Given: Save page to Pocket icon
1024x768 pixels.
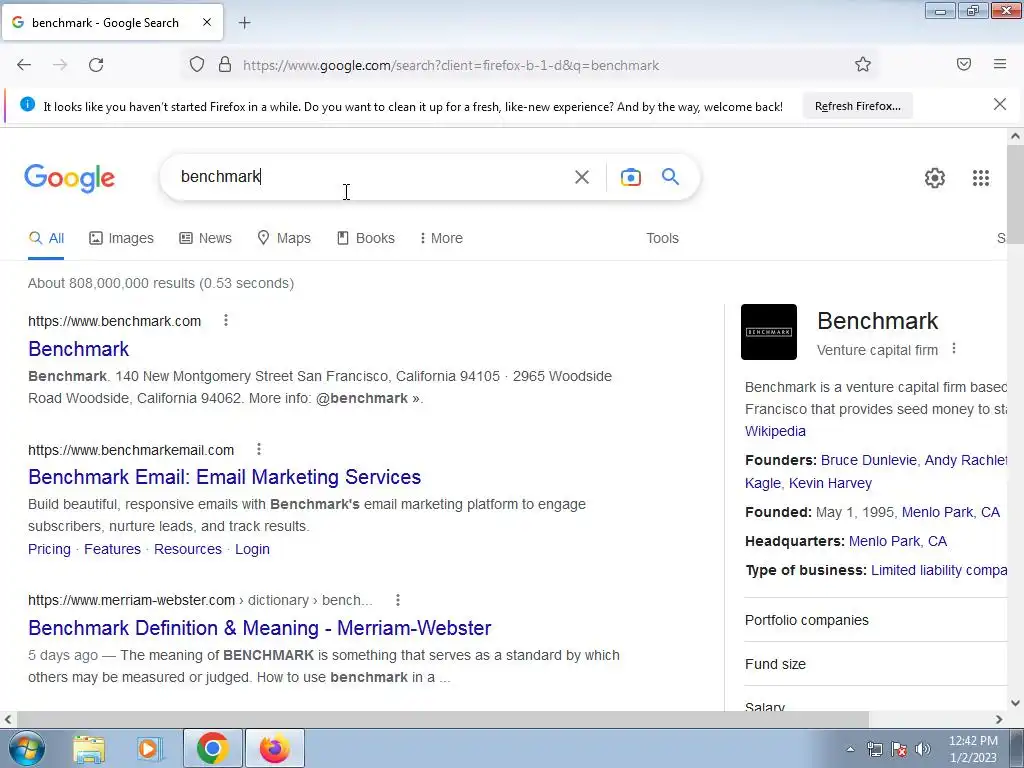Looking at the screenshot, I should click(964, 64).
